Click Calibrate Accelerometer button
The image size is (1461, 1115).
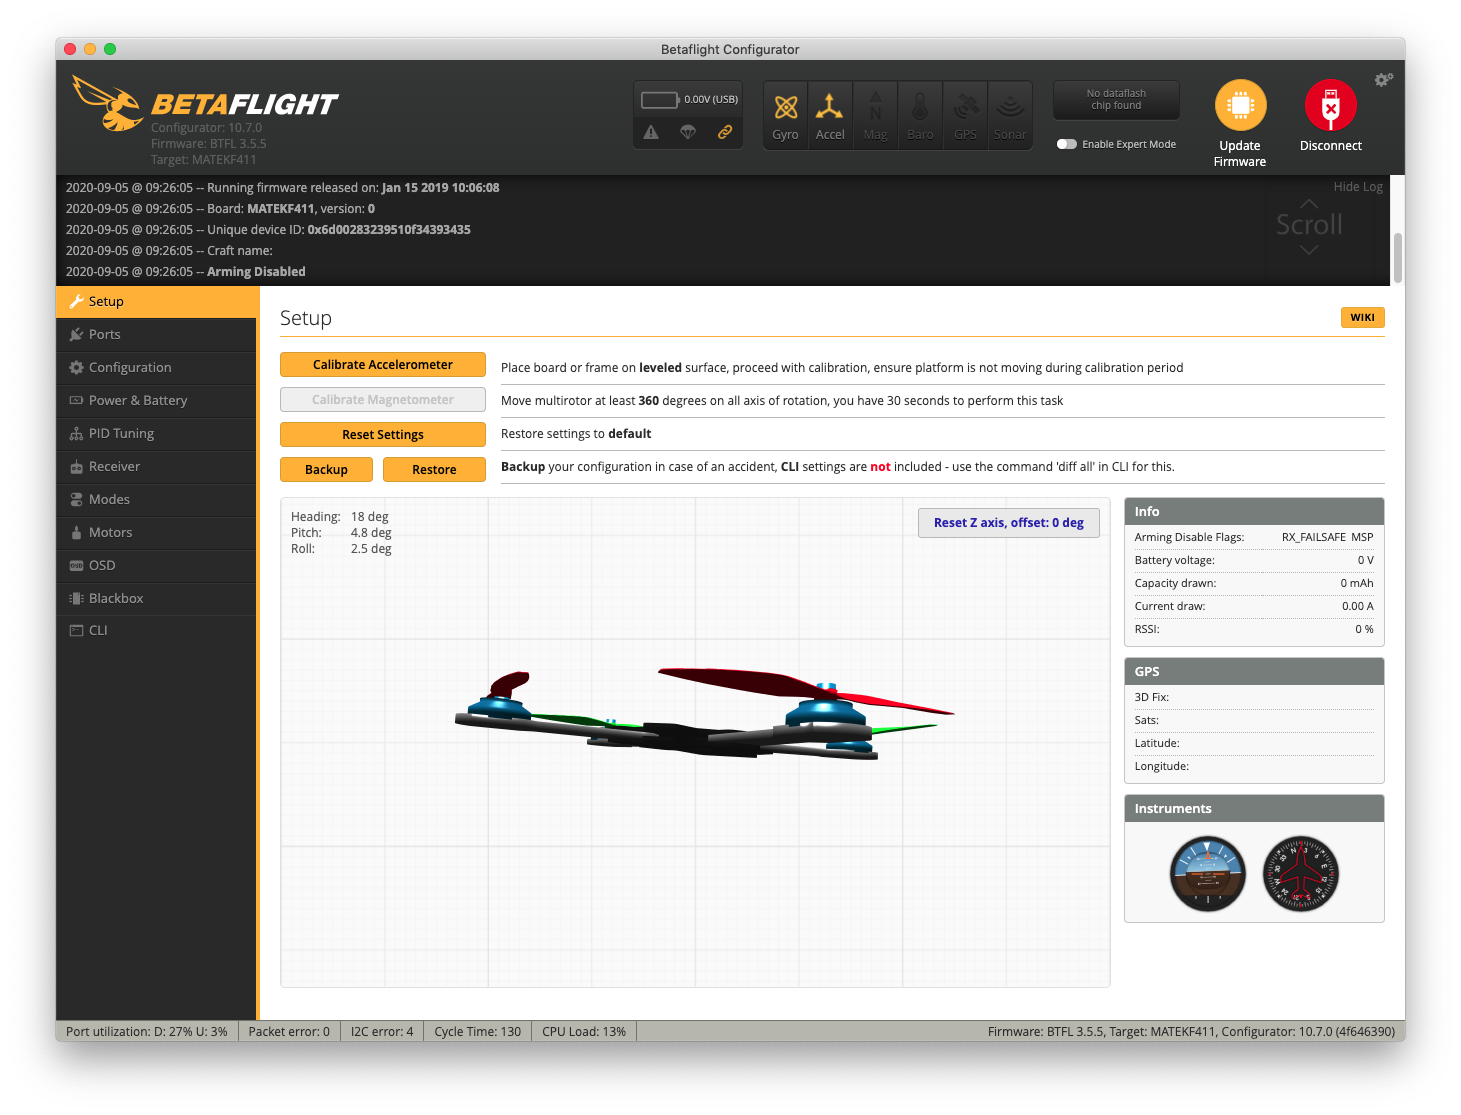point(383,365)
